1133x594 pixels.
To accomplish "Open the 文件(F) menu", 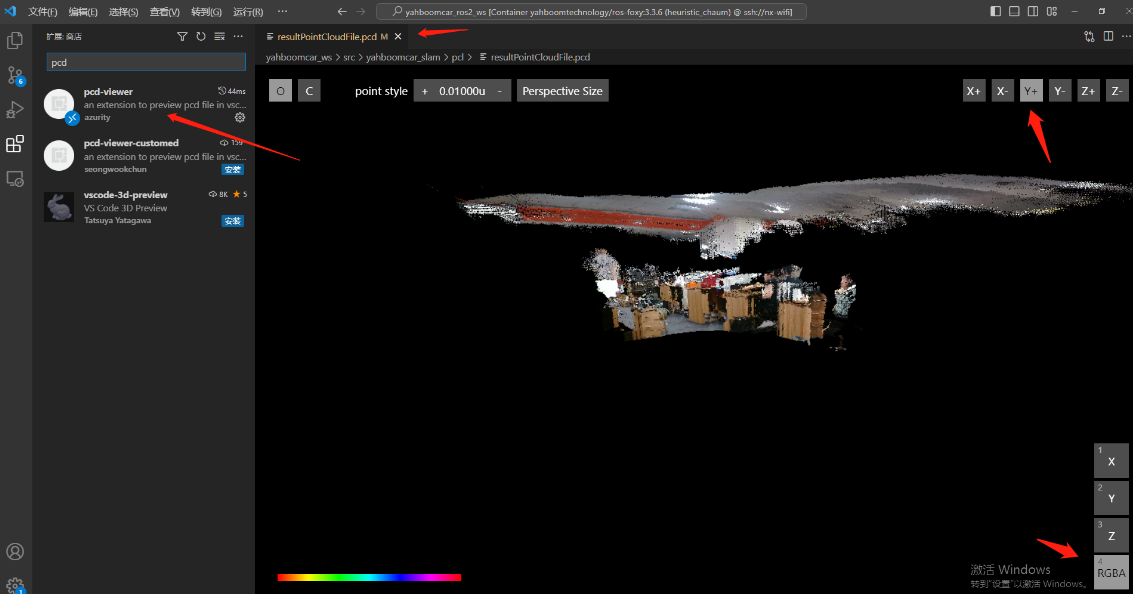I will (x=43, y=12).
